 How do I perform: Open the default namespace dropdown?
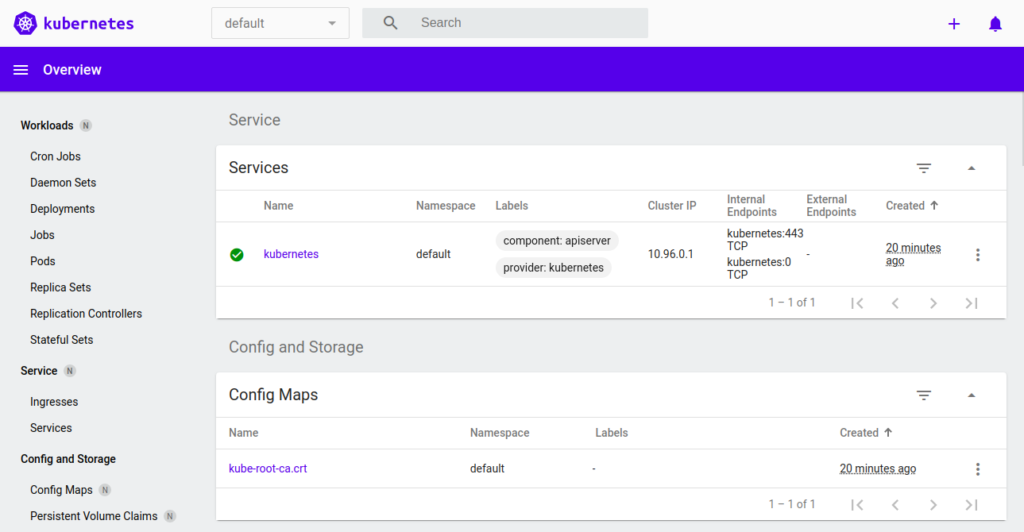click(280, 23)
